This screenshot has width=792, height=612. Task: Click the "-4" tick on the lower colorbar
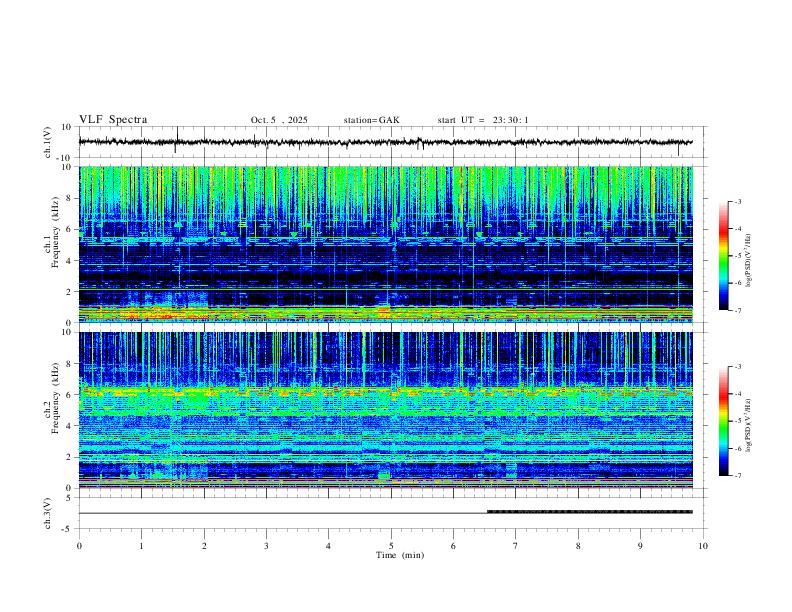pyautogui.click(x=737, y=394)
